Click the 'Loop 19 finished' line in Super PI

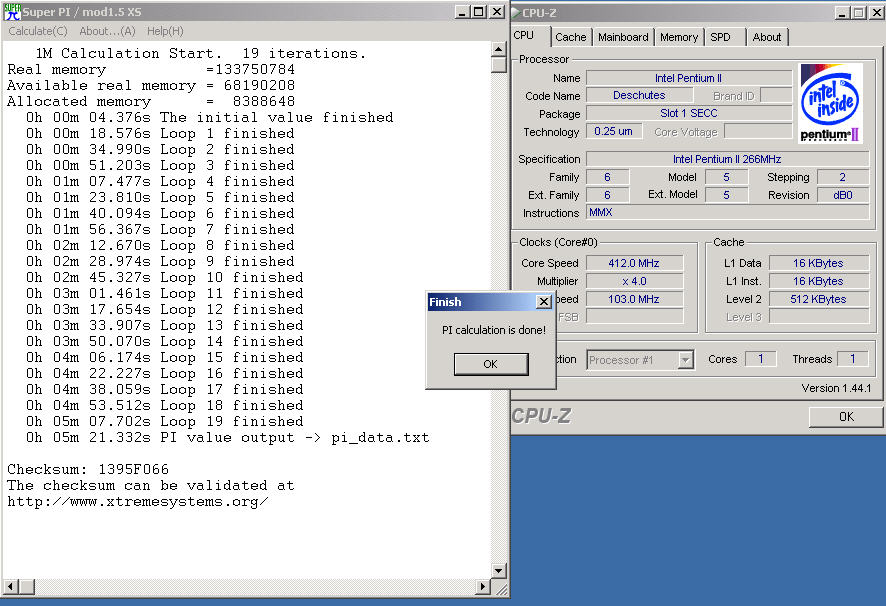click(164, 422)
